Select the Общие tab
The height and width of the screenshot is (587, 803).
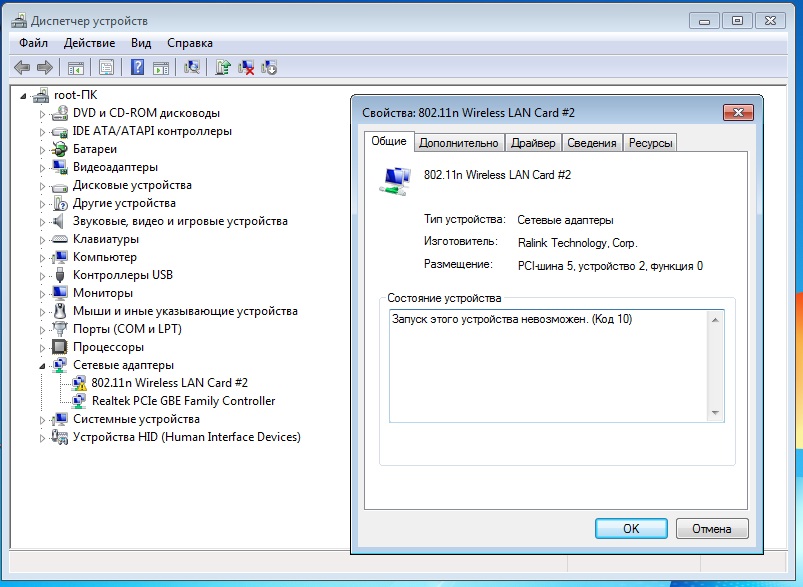389,141
